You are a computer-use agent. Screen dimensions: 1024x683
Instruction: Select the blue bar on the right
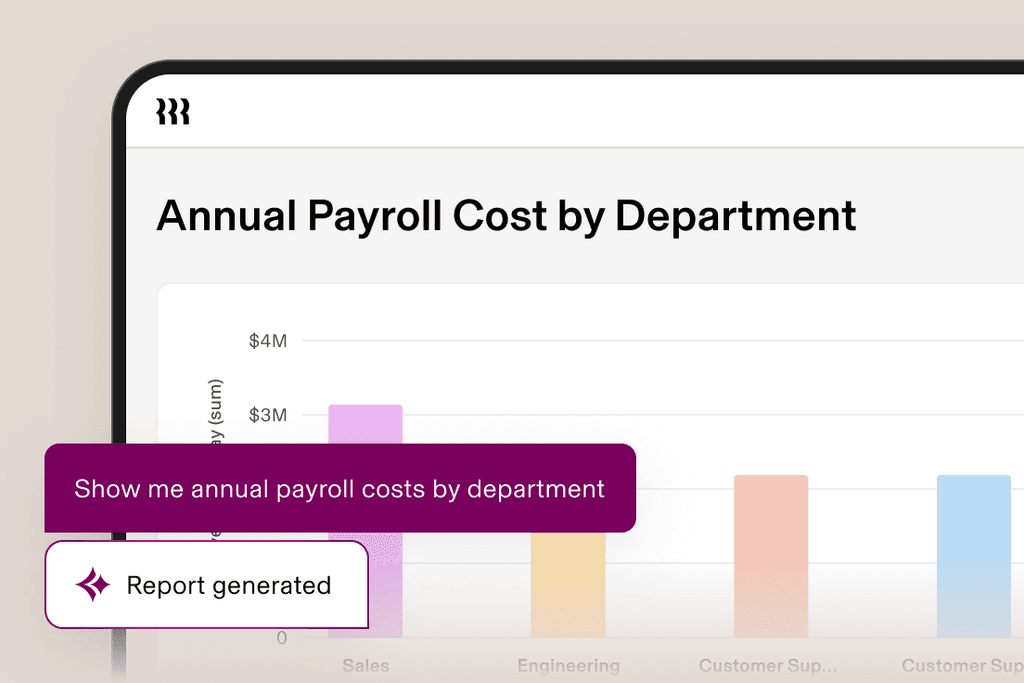pos(974,556)
